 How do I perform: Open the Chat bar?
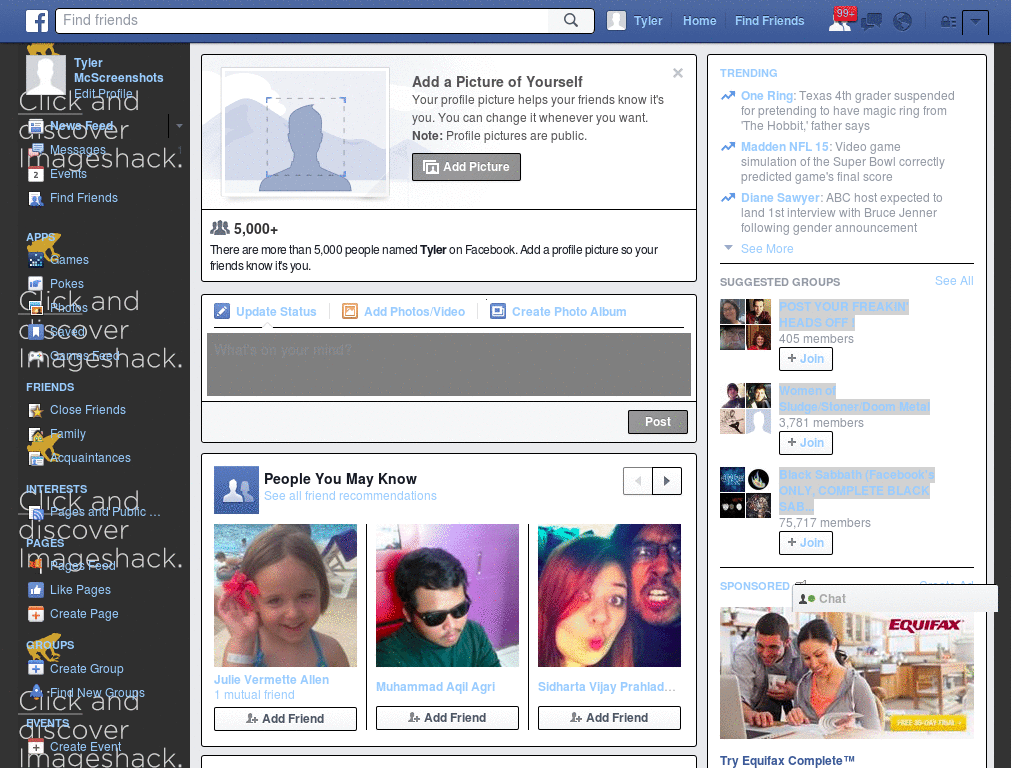click(x=895, y=599)
